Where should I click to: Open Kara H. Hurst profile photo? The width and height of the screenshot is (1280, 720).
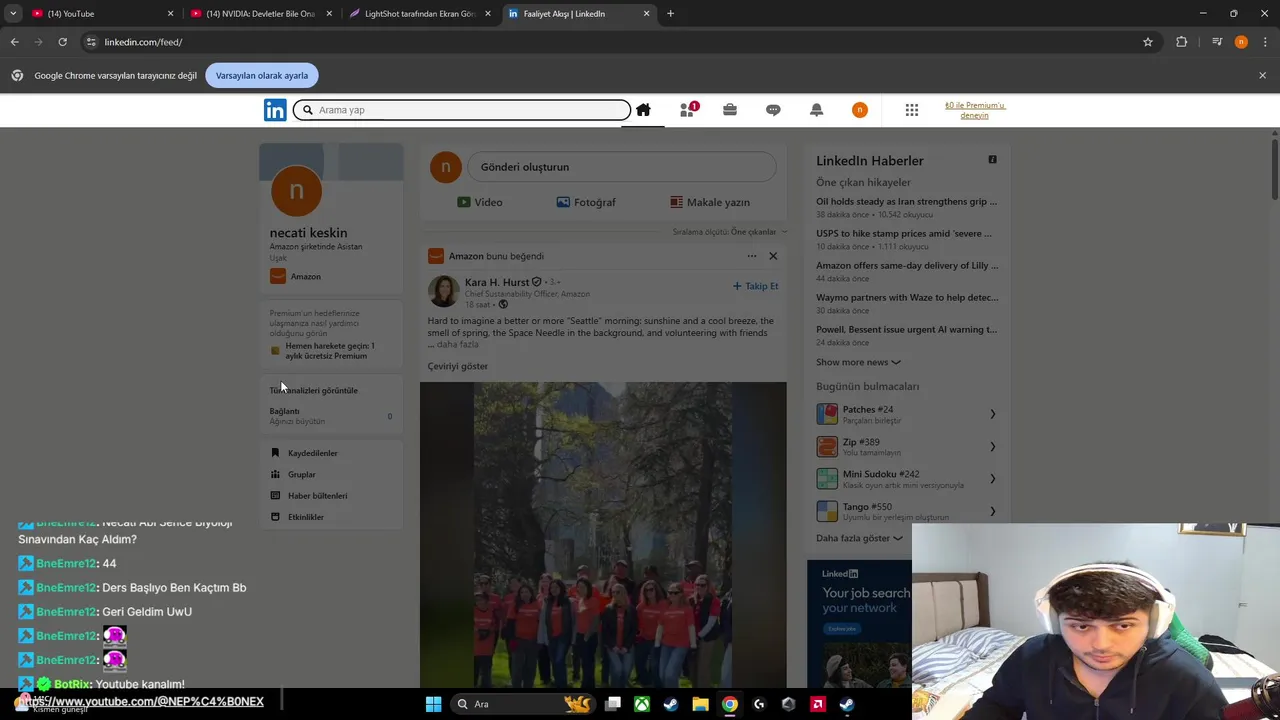click(x=443, y=291)
